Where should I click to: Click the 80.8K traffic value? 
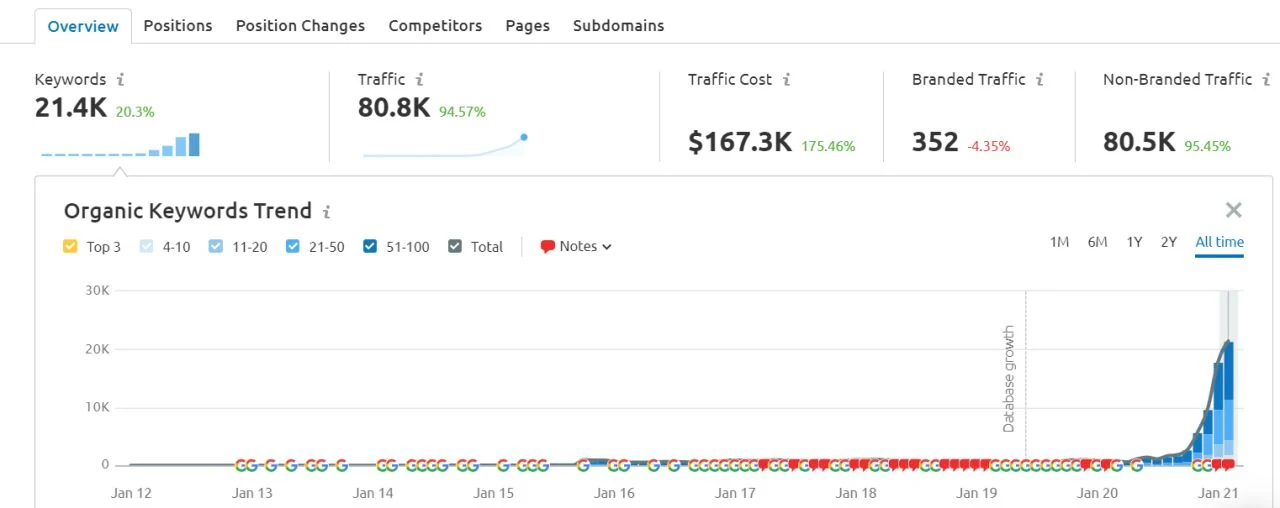coord(394,109)
